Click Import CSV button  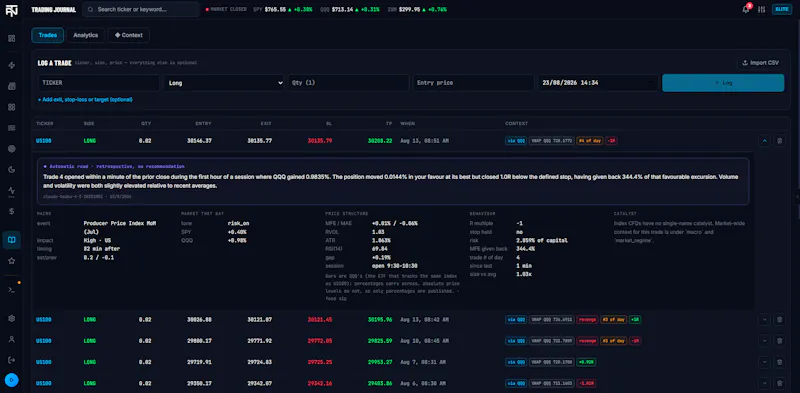pyautogui.click(x=760, y=63)
